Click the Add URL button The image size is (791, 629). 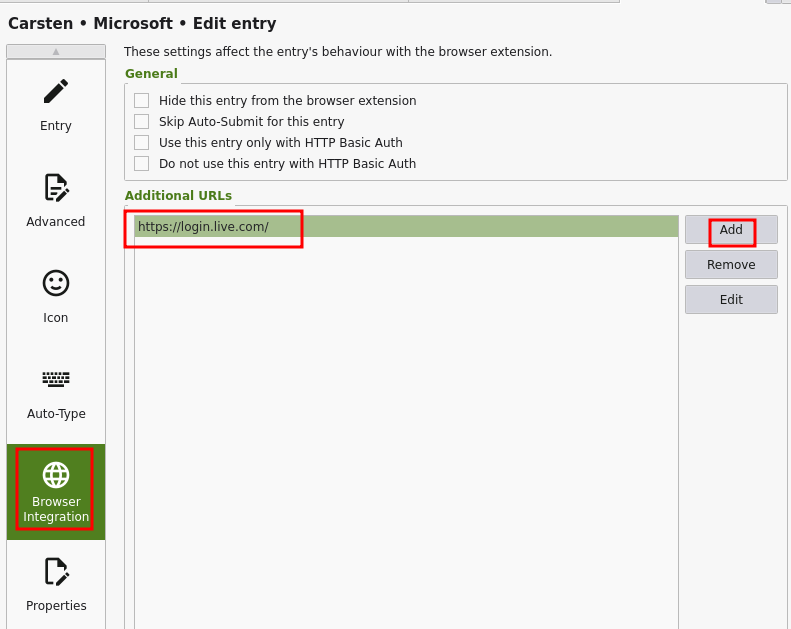click(x=731, y=230)
